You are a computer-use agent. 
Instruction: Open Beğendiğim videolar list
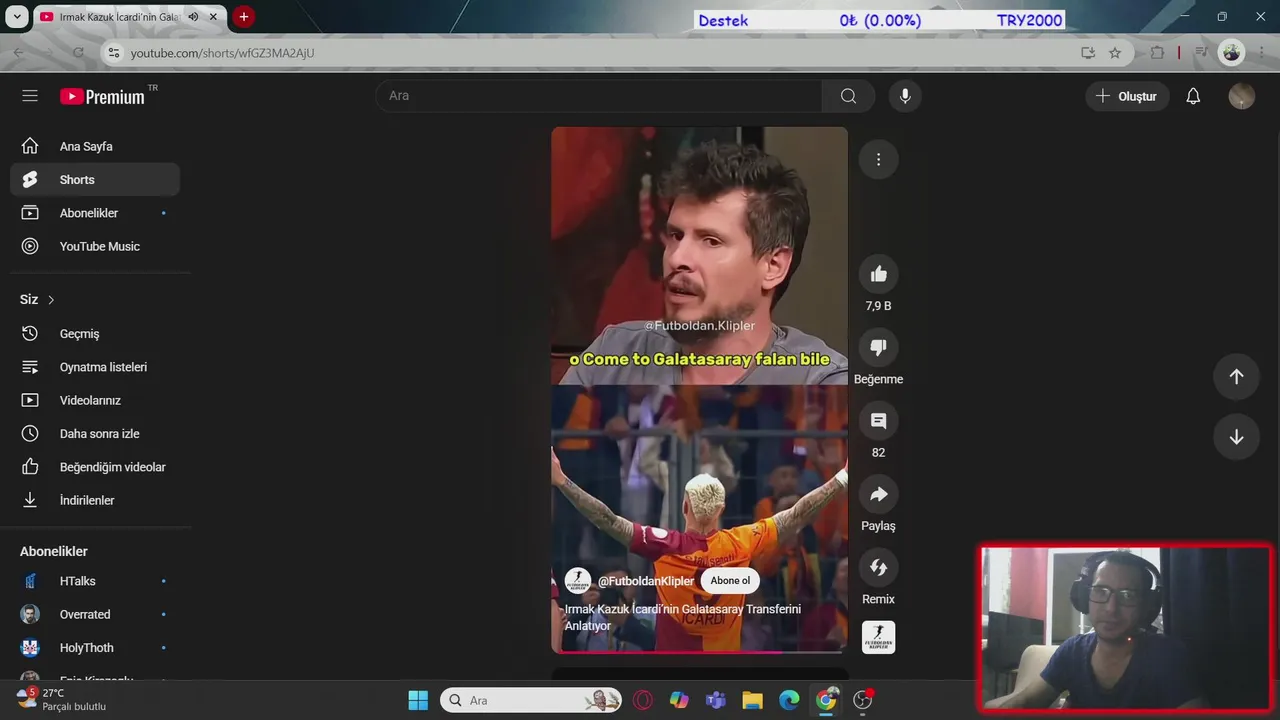click(x=95, y=467)
